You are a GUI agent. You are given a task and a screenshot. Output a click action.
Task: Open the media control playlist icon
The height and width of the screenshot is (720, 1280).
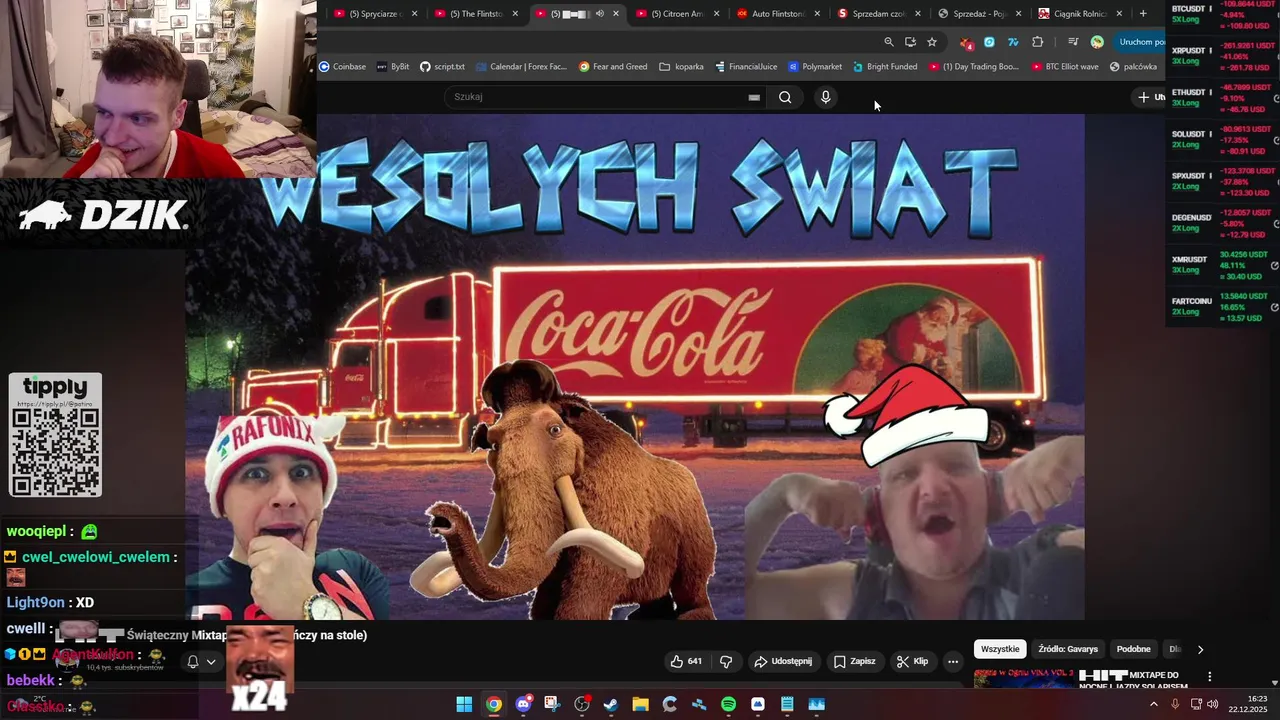(1073, 42)
